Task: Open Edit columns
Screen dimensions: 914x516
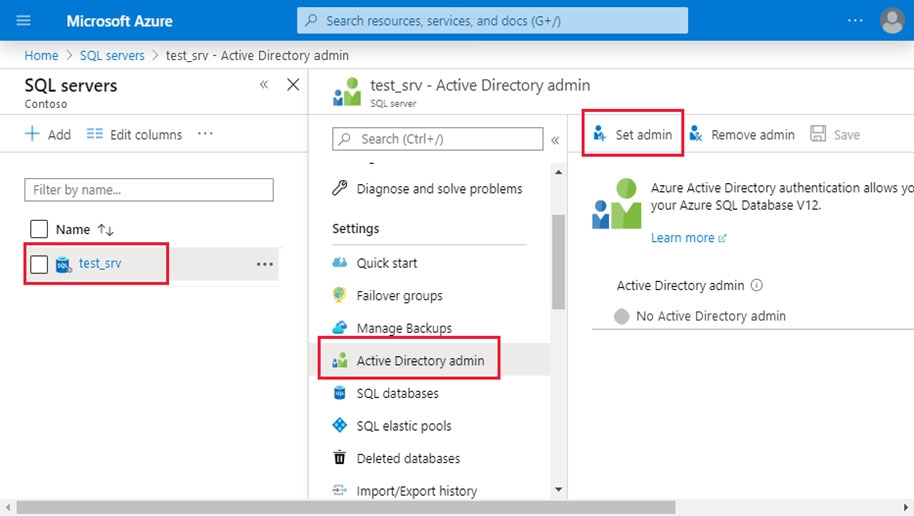Action: pyautogui.click(x=134, y=135)
